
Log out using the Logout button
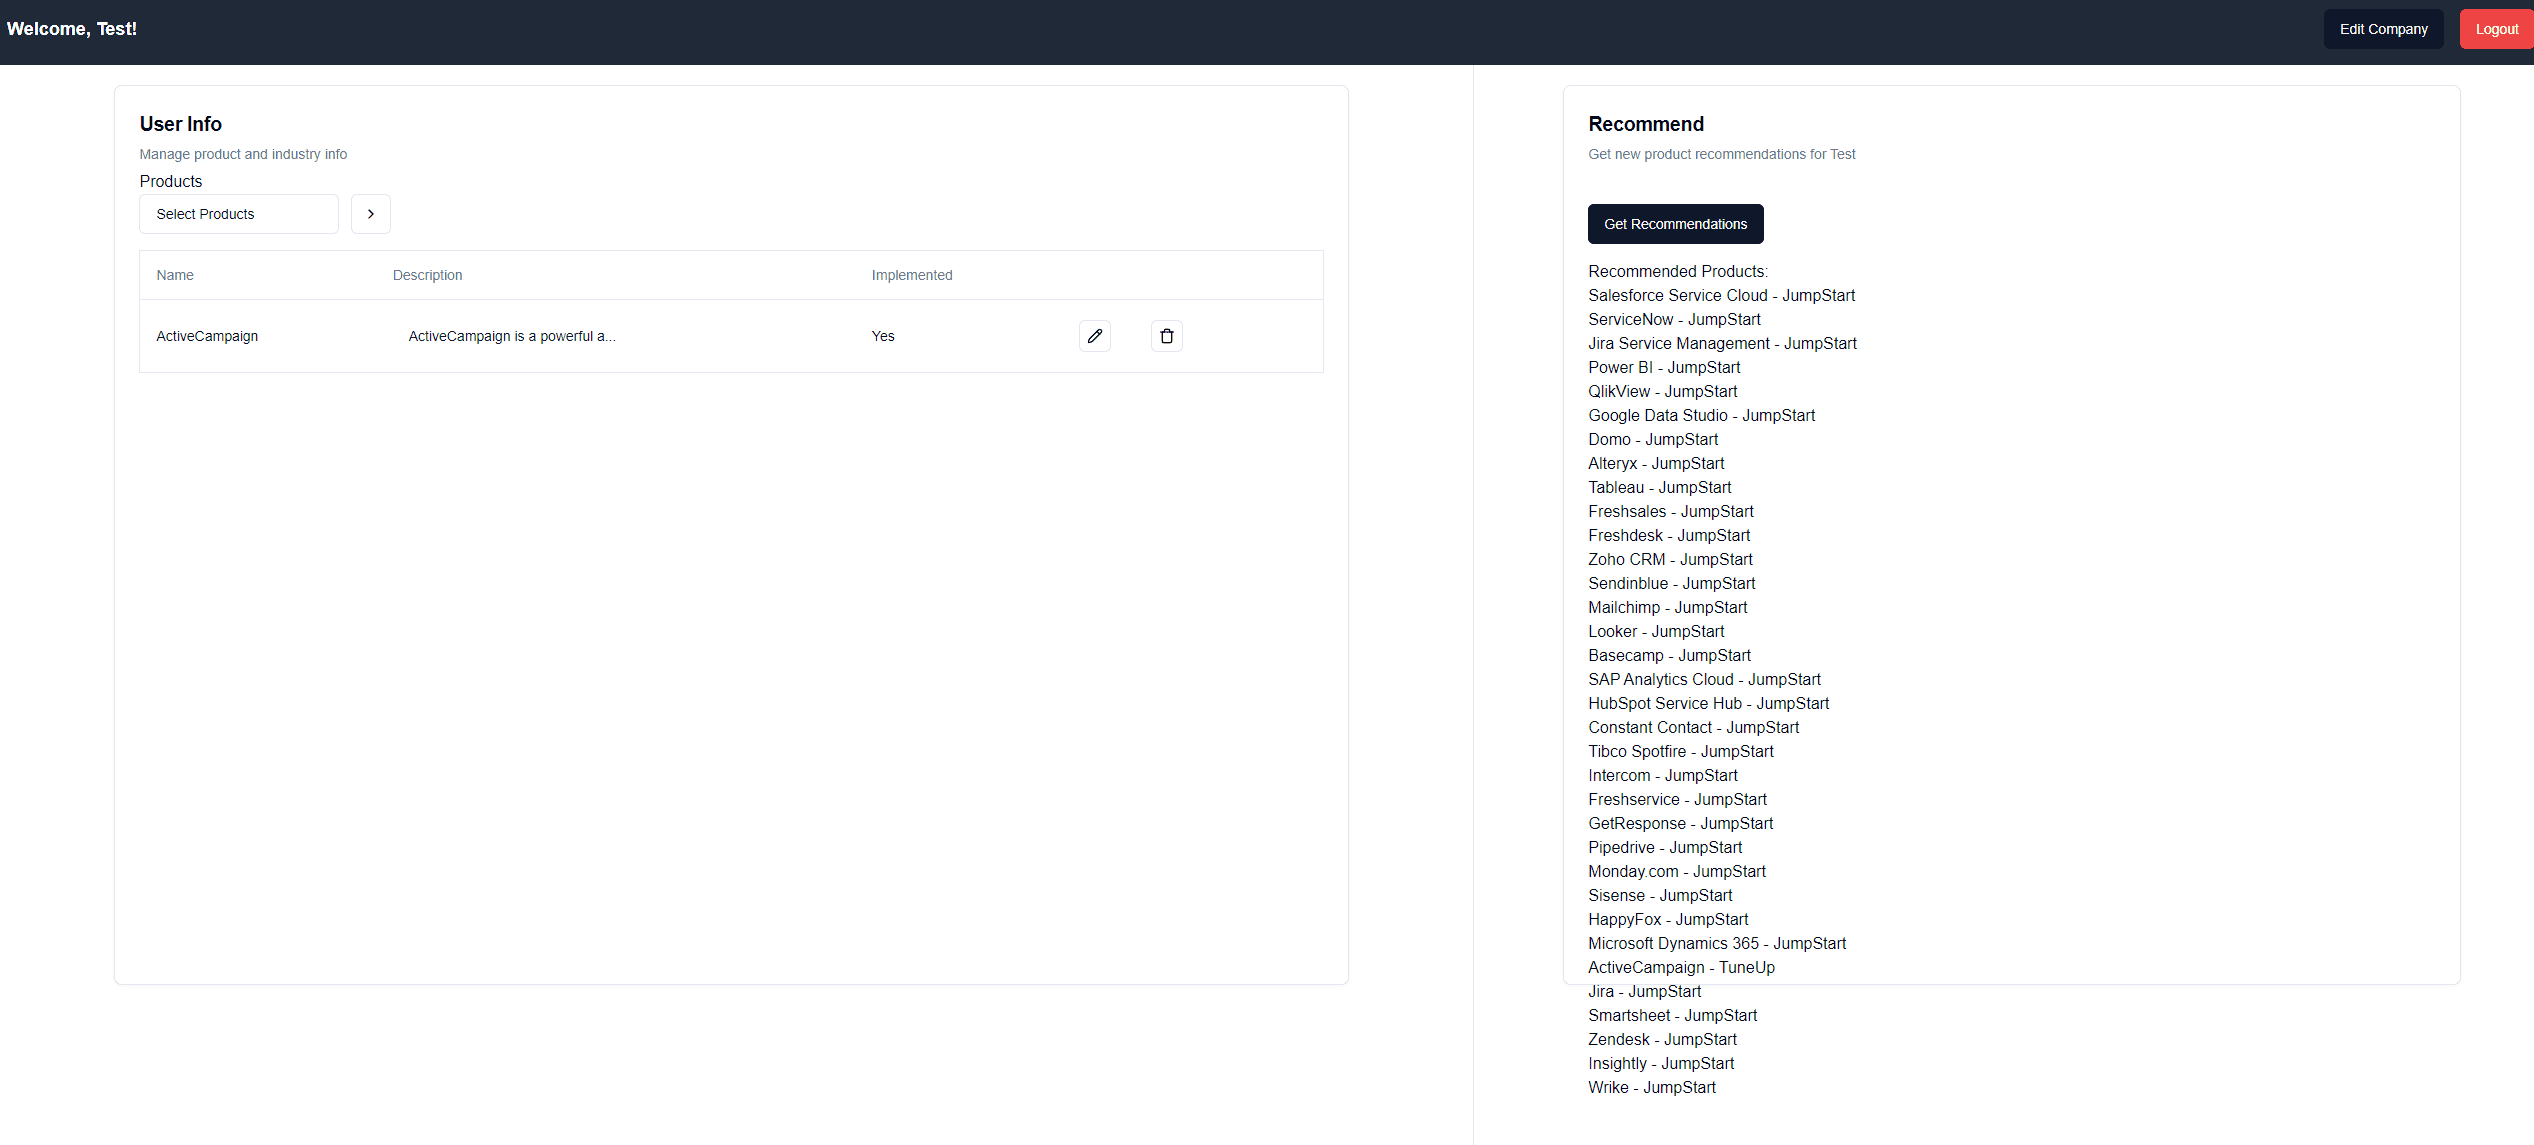click(x=2496, y=29)
